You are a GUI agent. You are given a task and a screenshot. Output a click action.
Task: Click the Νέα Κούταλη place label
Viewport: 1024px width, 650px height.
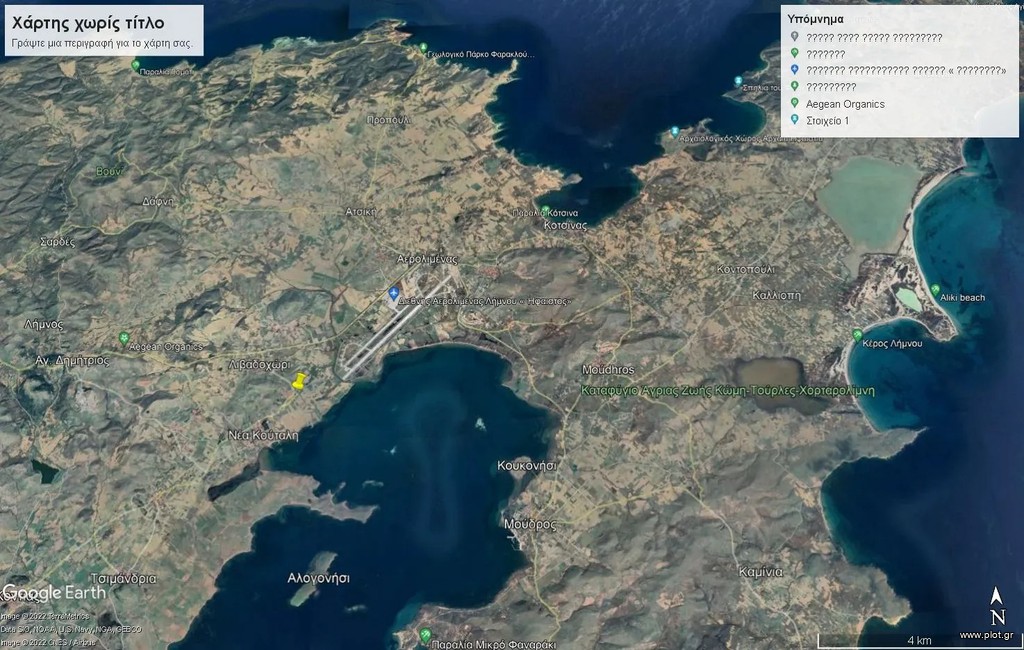[x=263, y=435]
